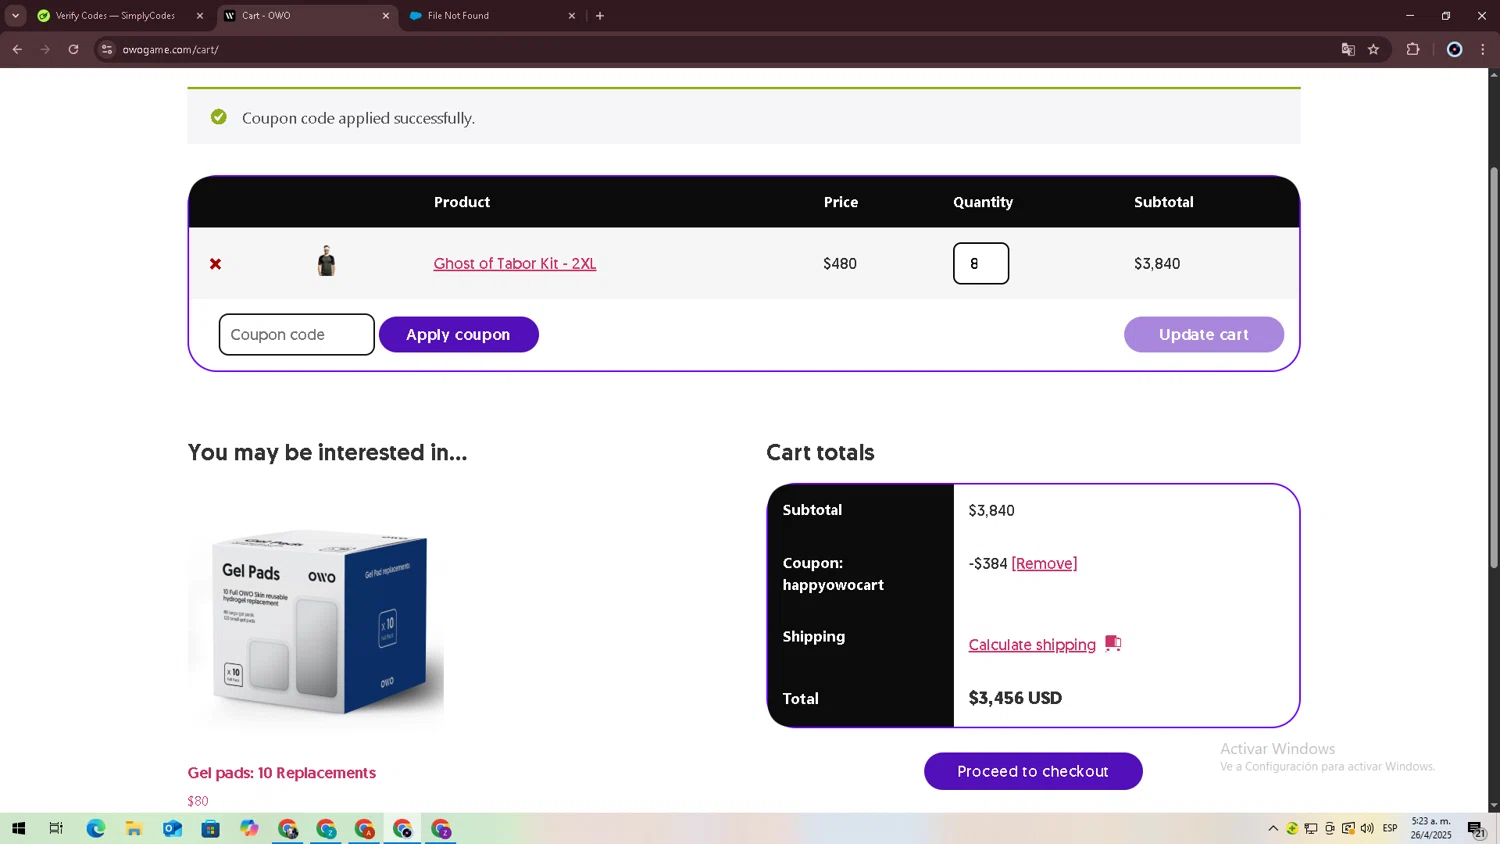Open Copilot from taskbar
The image size is (1500, 844).
pos(249,829)
